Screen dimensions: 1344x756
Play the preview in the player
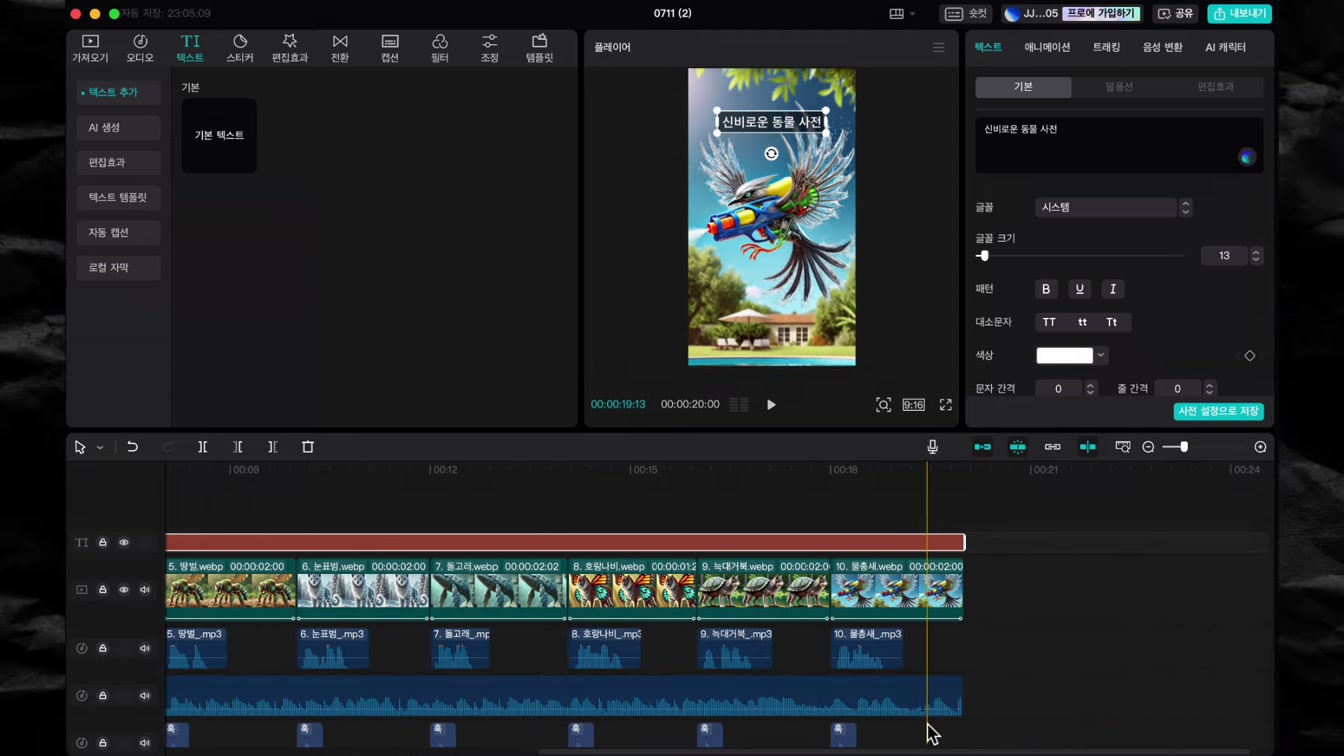point(771,405)
